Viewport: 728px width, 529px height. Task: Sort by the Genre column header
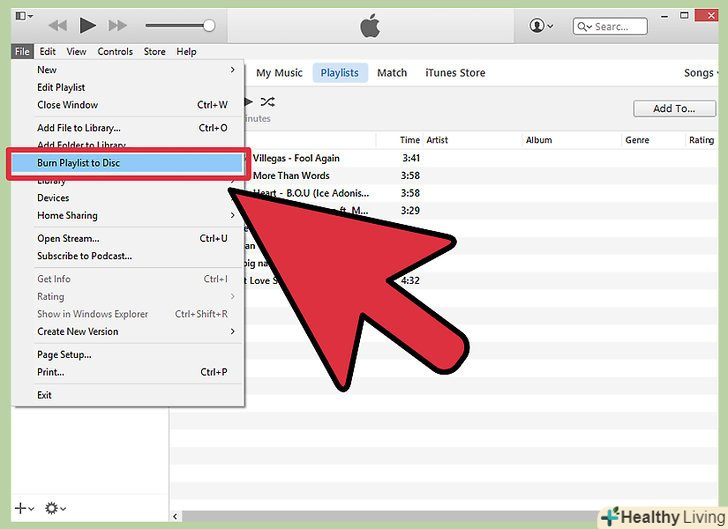pyautogui.click(x=653, y=140)
